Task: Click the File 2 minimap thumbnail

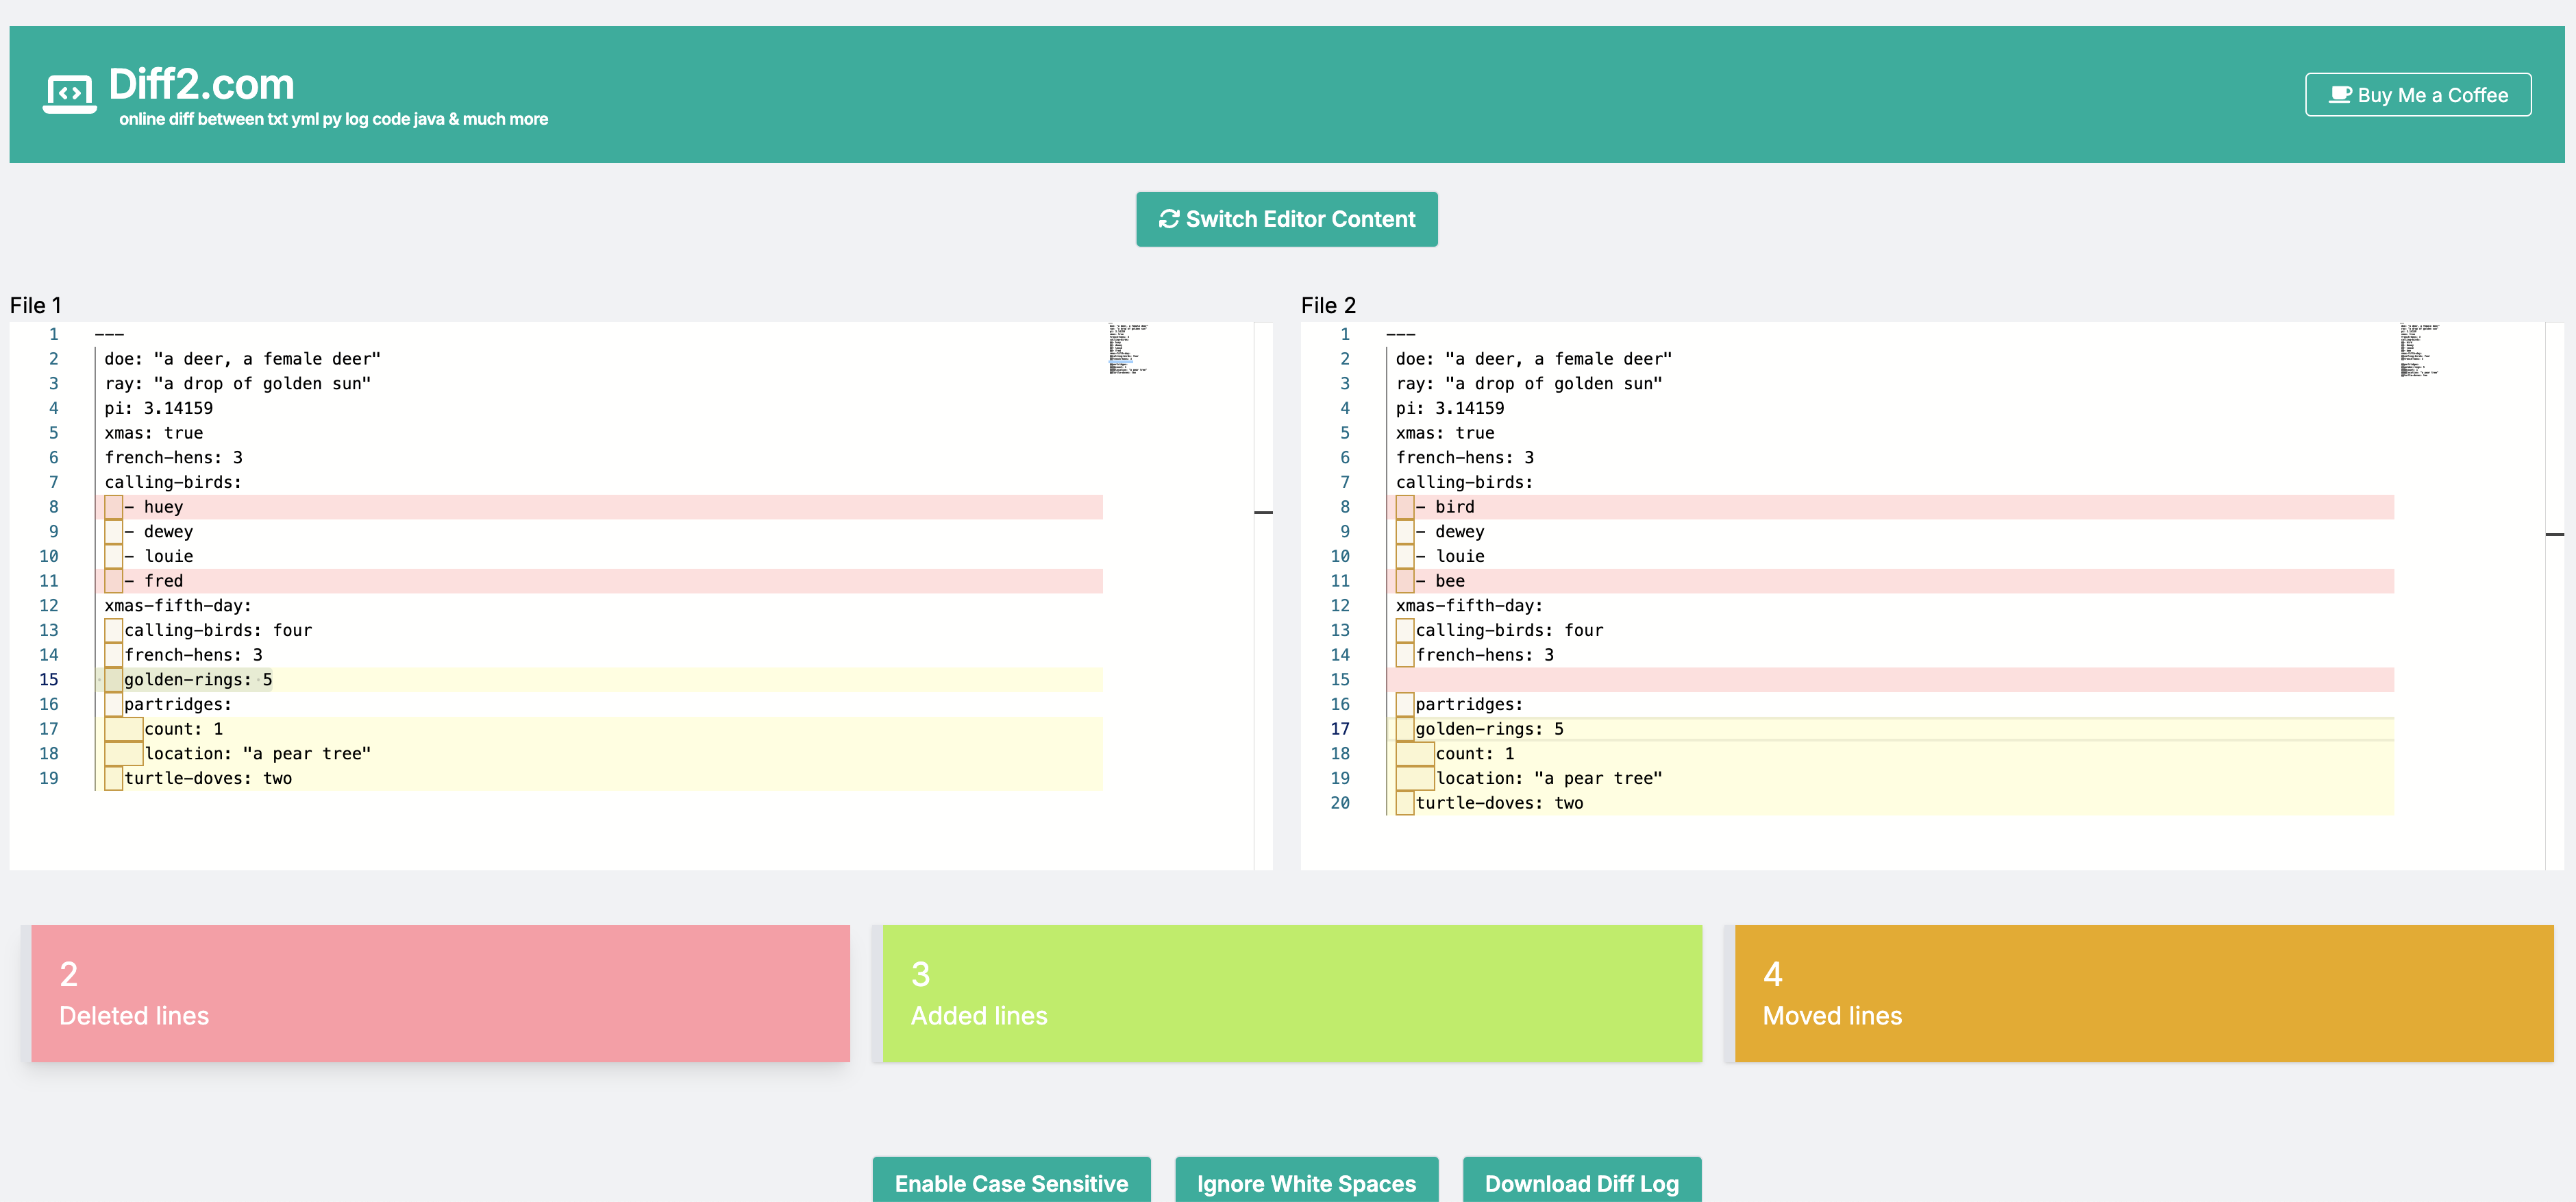Action: click(2419, 349)
